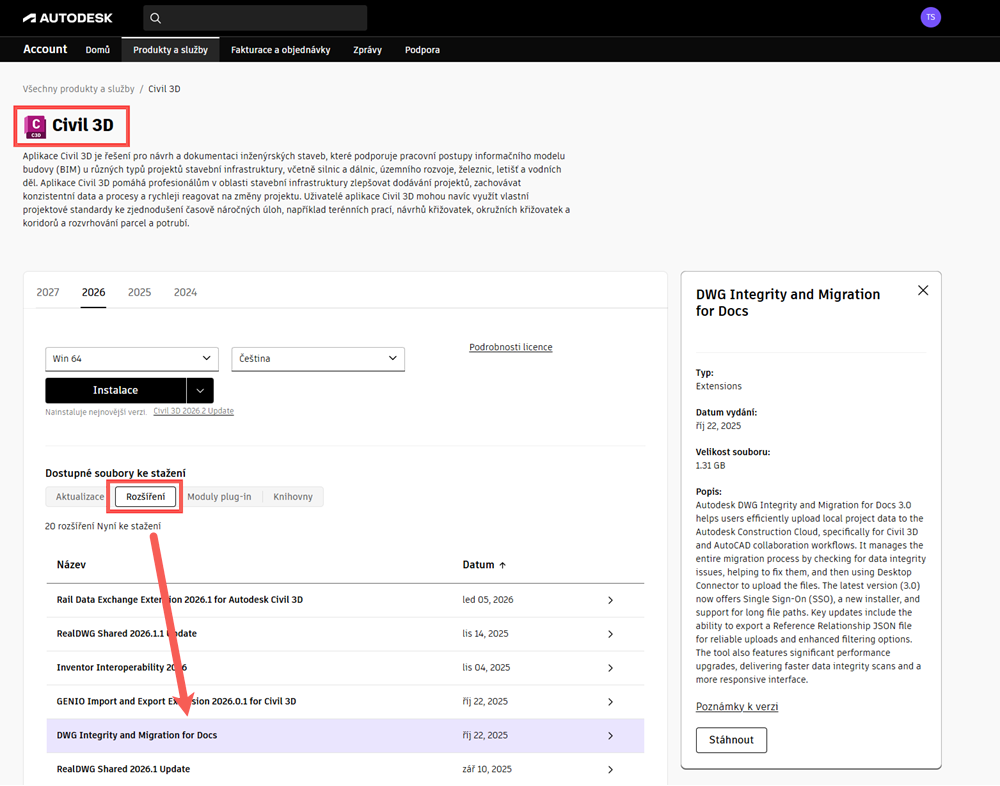The width and height of the screenshot is (1000, 786).
Task: Open Podpora navigation item
Action: pos(422,50)
